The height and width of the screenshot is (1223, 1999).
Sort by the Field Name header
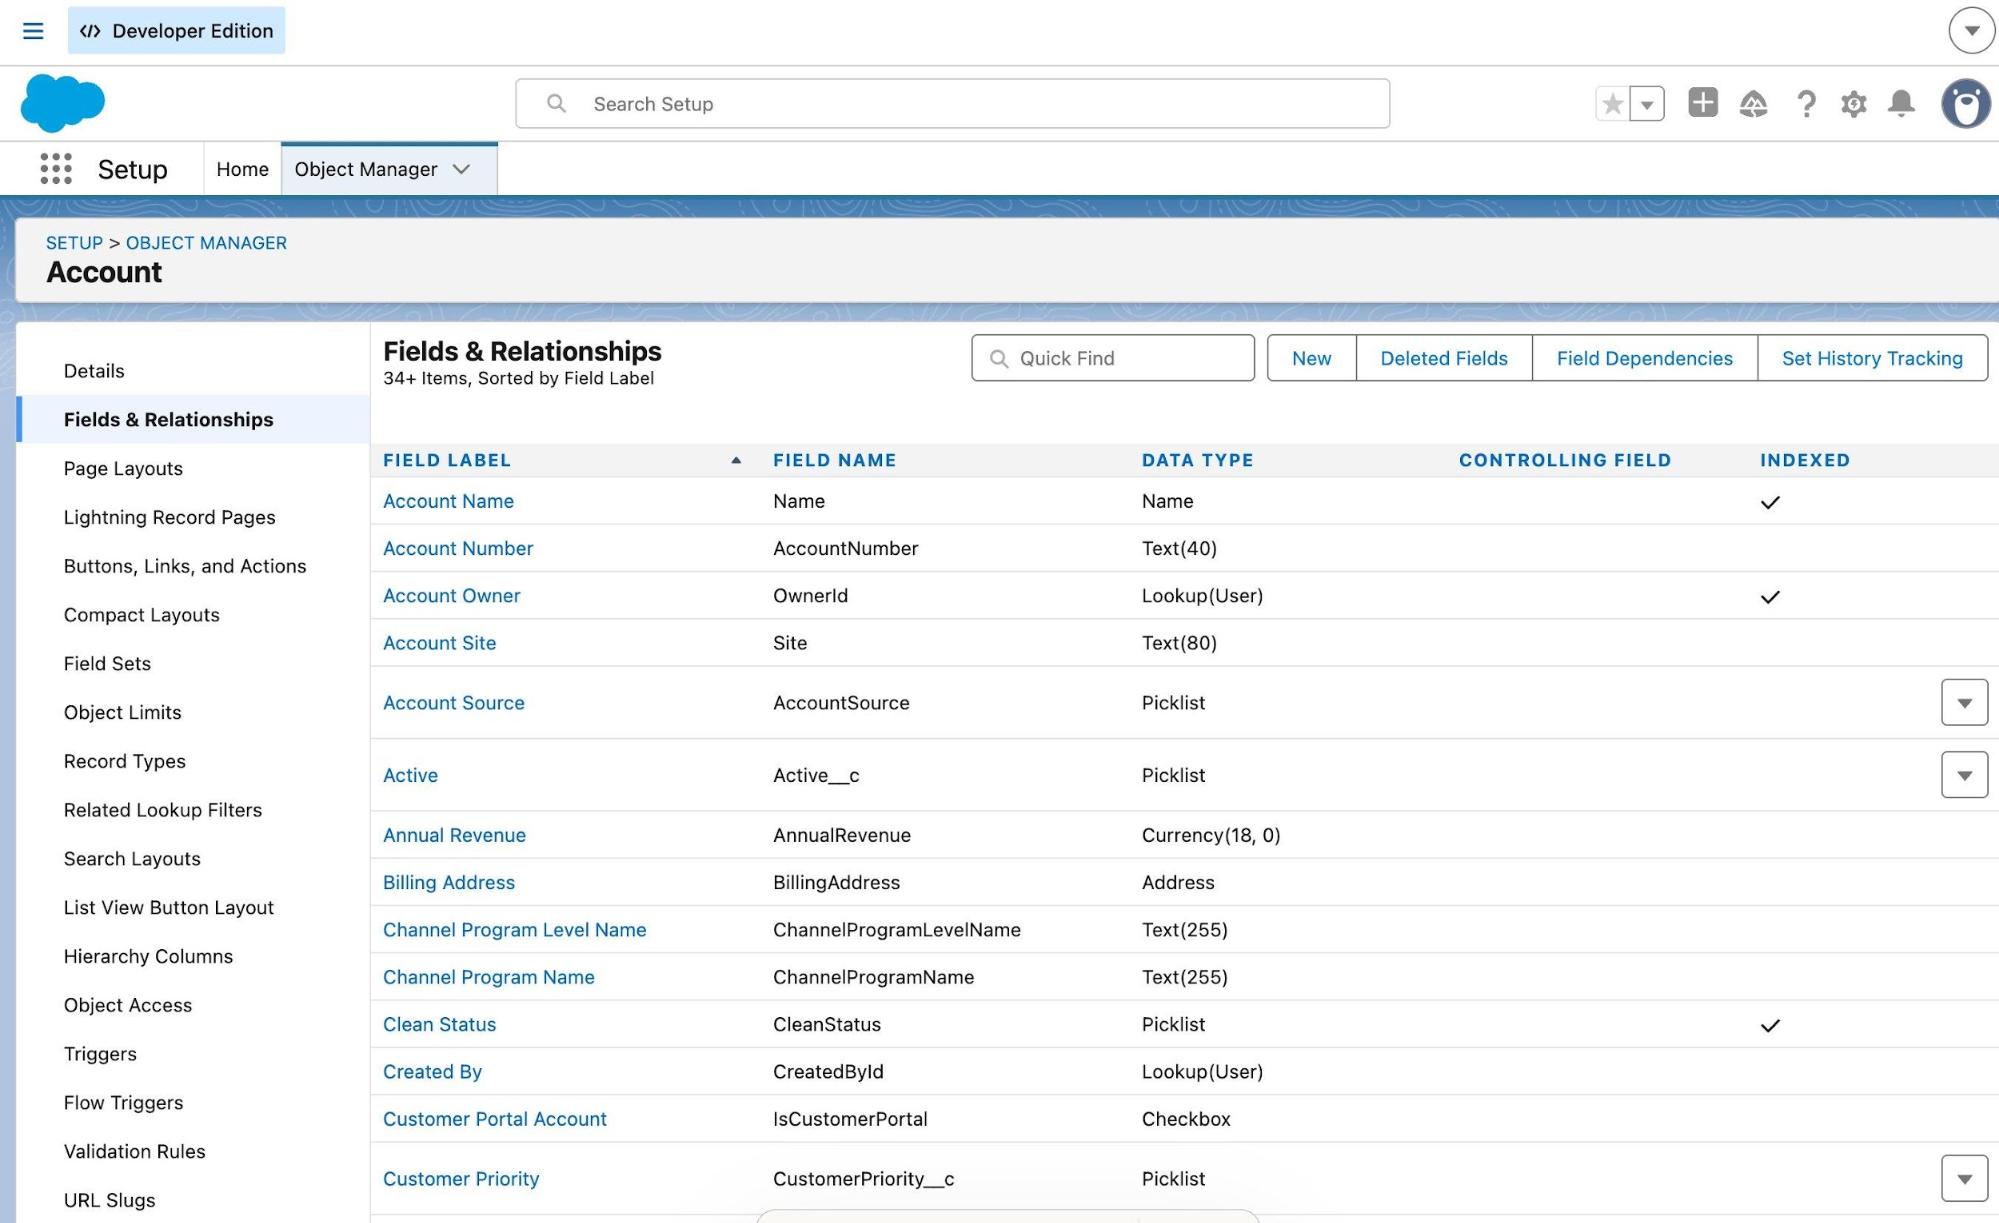(834, 460)
